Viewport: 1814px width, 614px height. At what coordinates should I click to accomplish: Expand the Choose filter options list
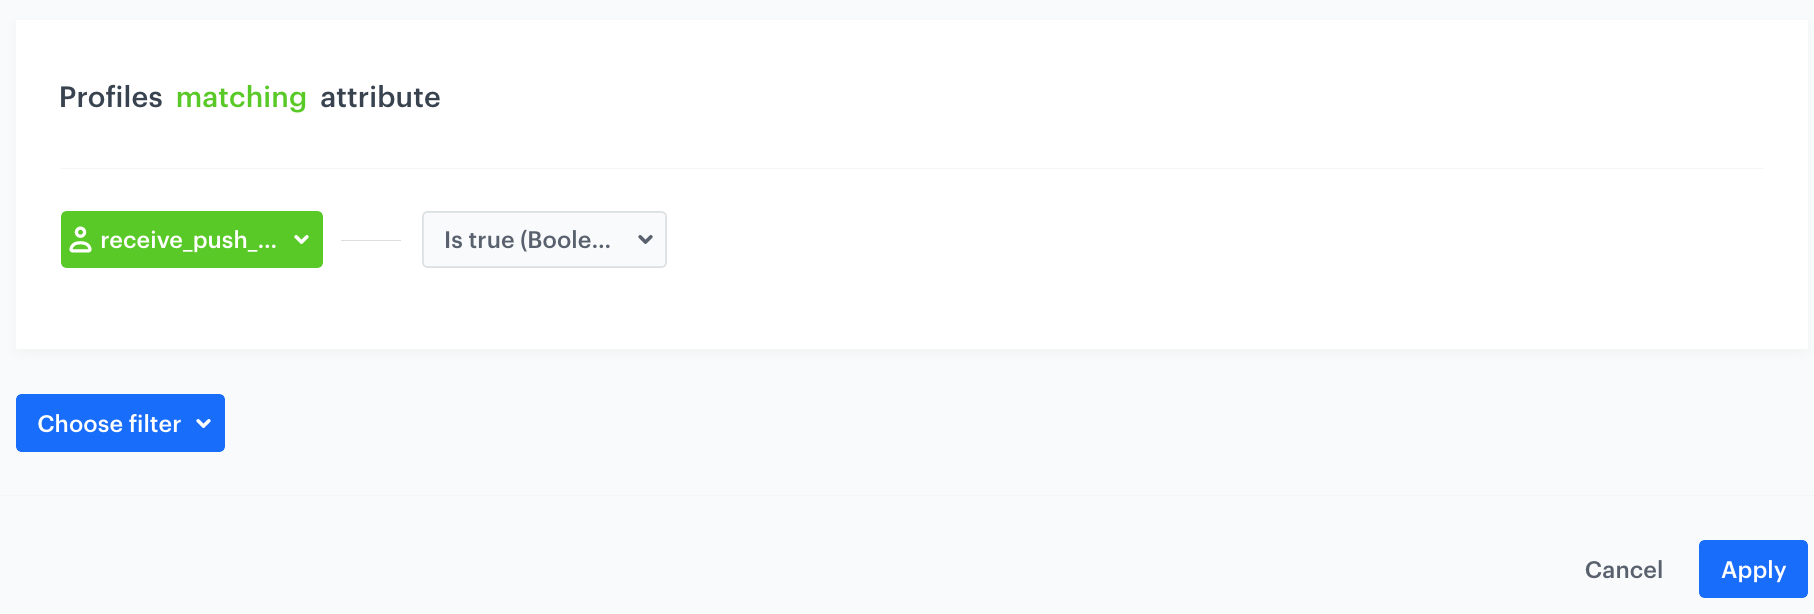120,423
